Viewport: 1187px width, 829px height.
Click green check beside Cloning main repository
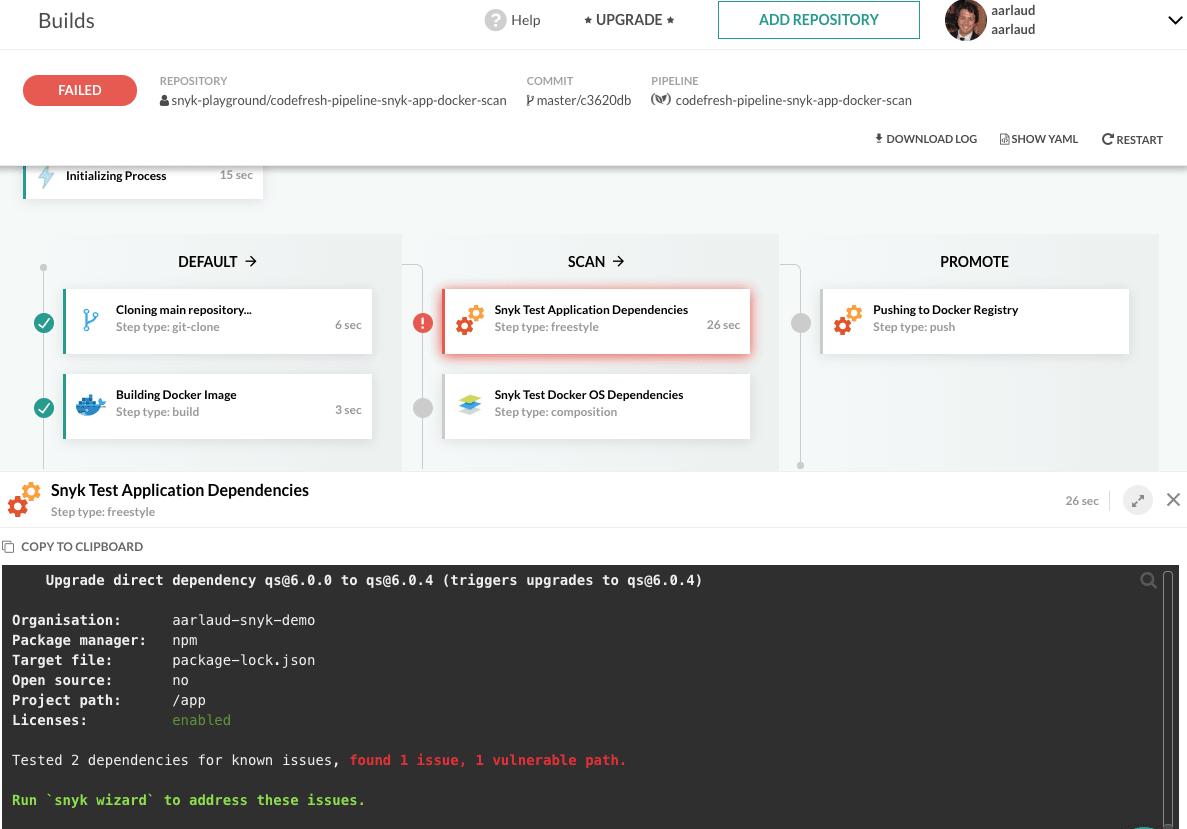coord(44,323)
